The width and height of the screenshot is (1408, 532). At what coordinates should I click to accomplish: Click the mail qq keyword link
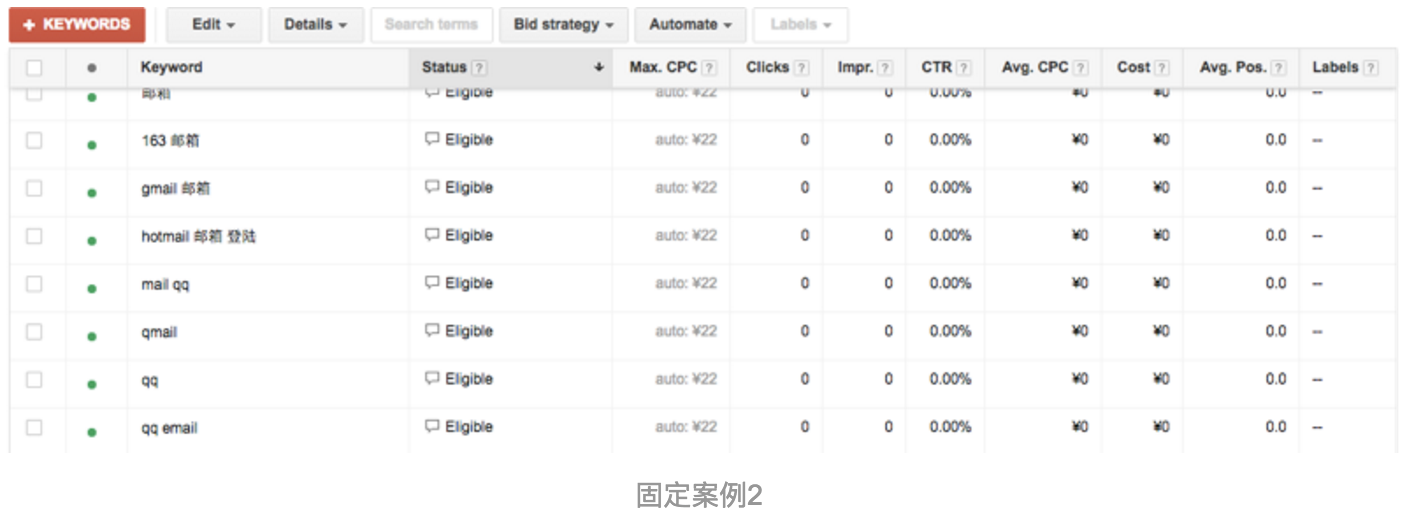[165, 285]
